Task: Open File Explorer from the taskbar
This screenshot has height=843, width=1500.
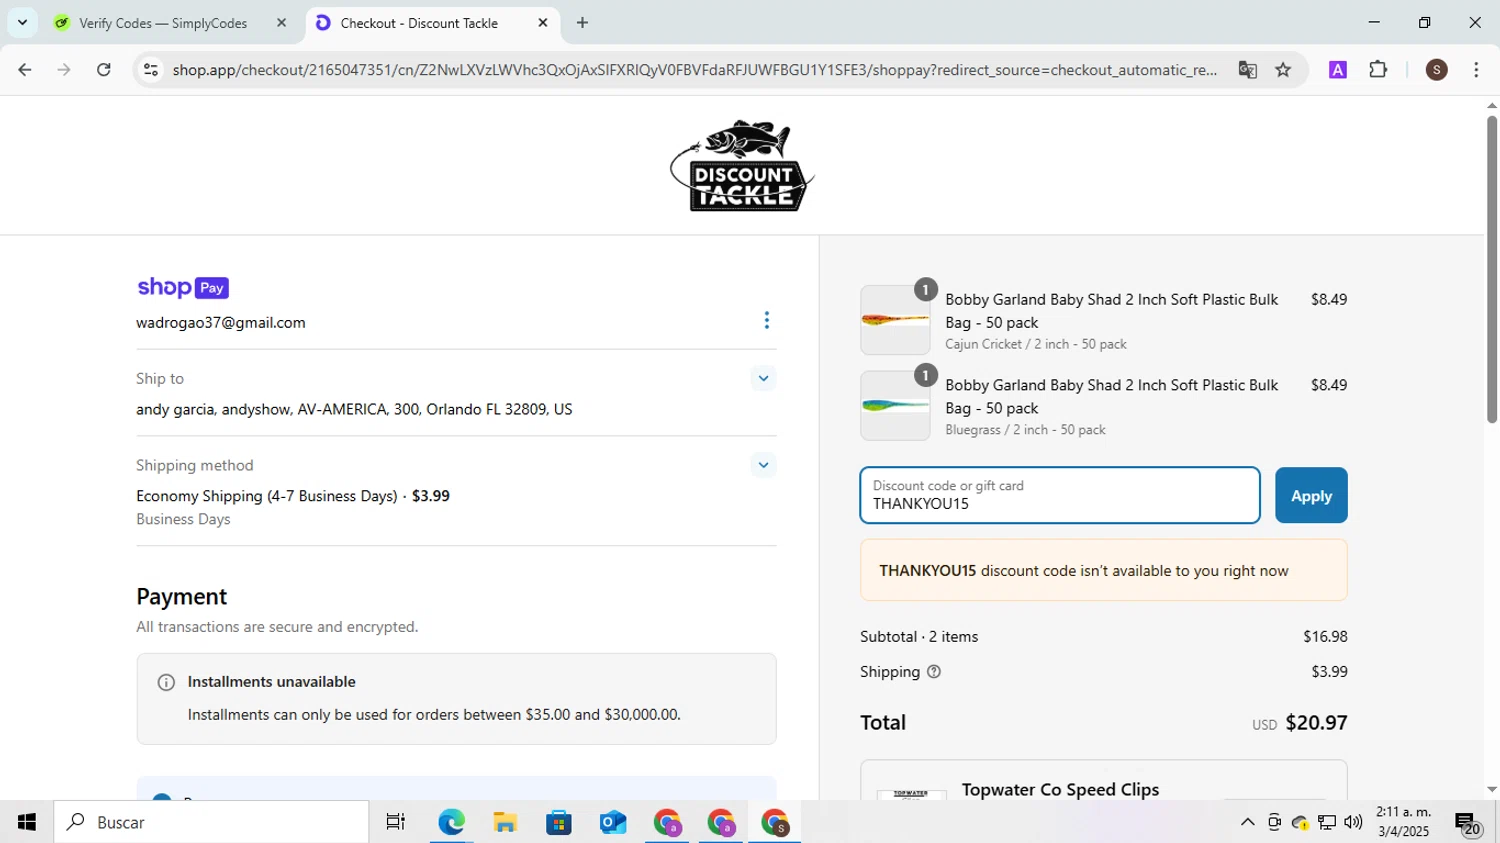Action: tap(505, 822)
